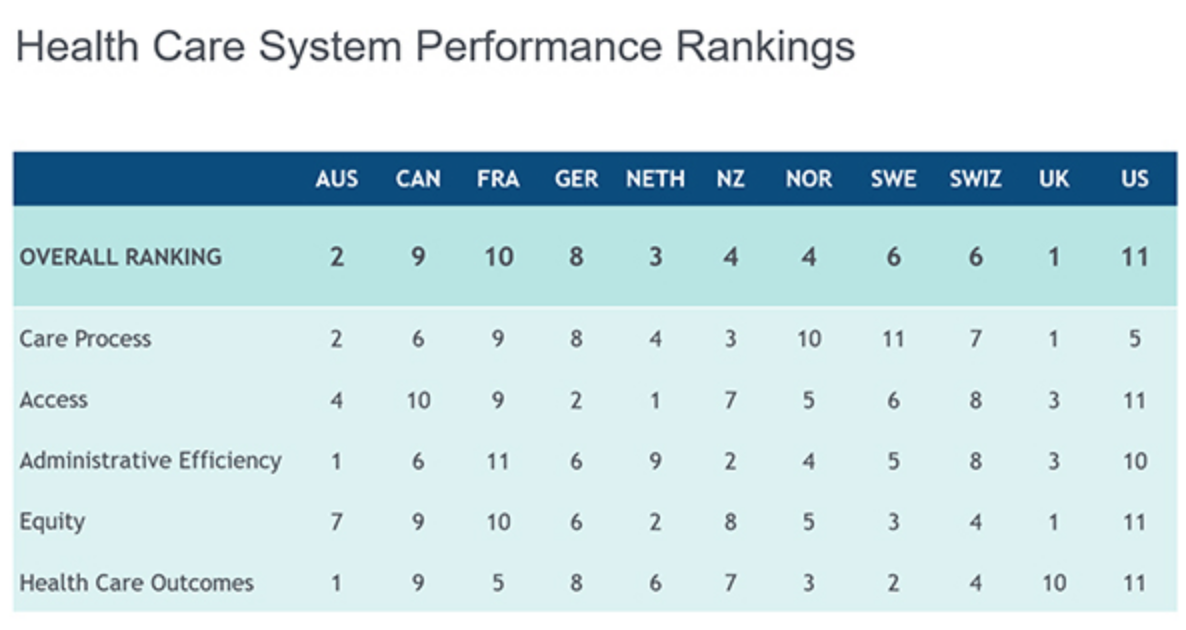Click the AUS column header
This screenshot has width=1186, height=630.
[x=336, y=180]
